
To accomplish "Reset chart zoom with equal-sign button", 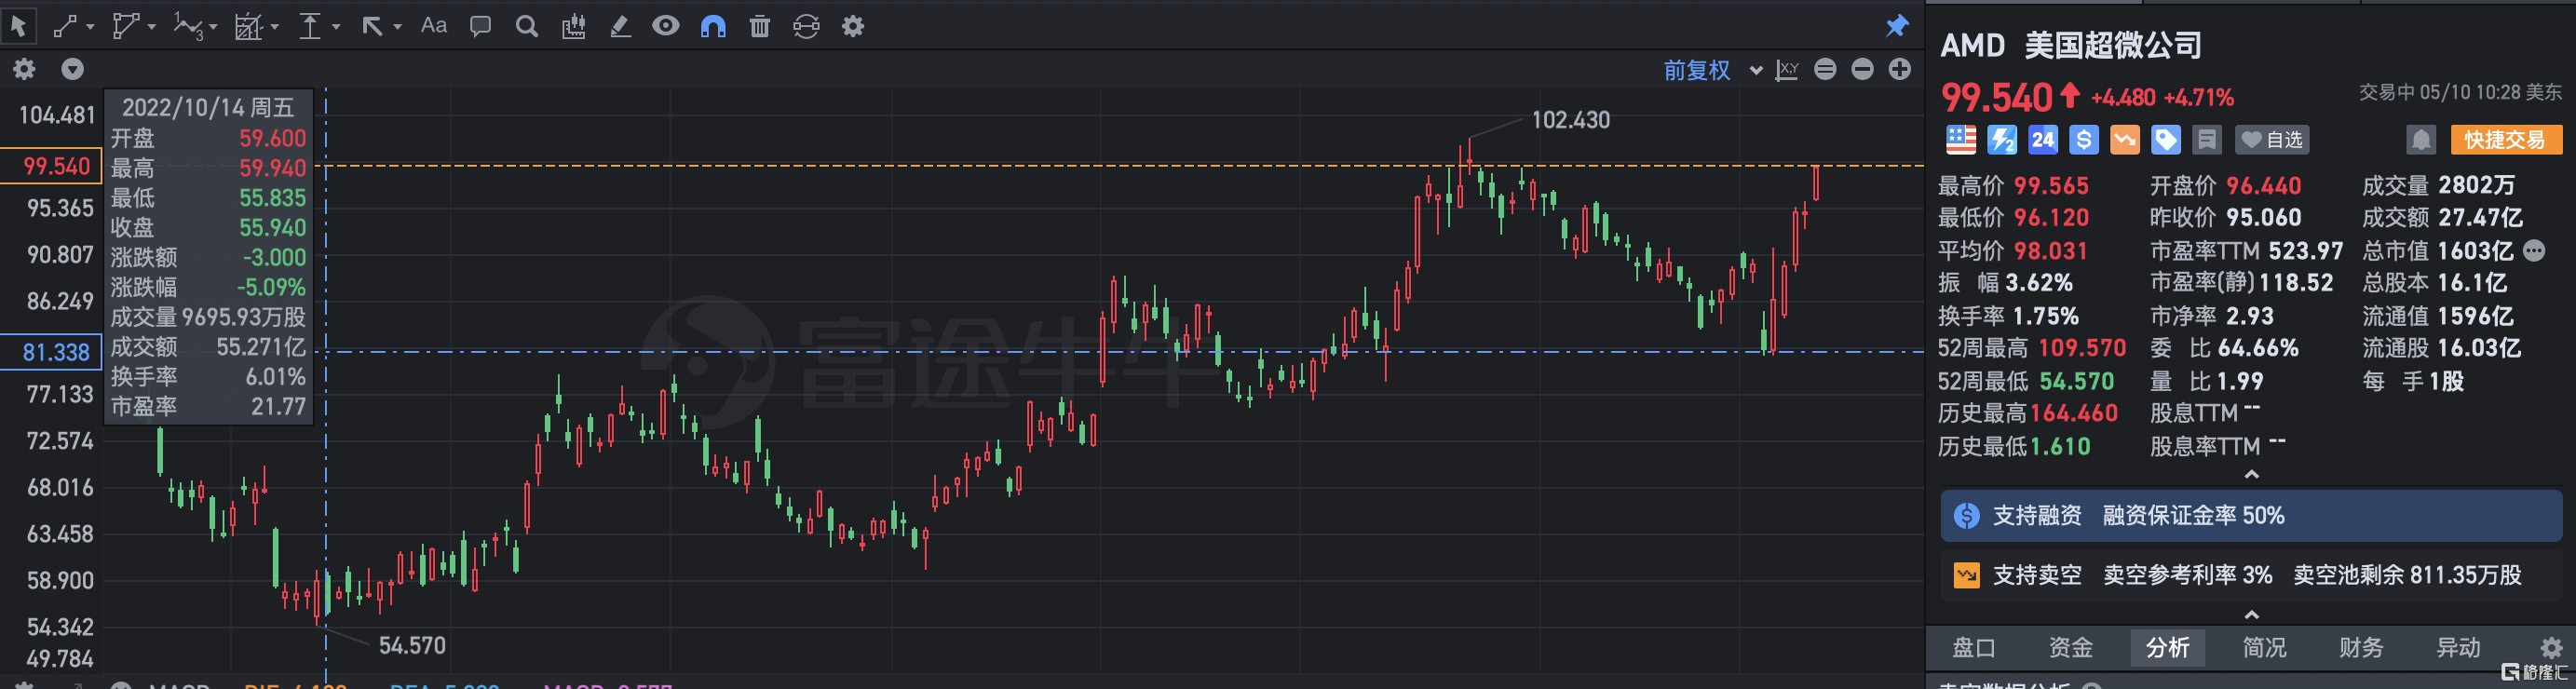I will click(x=1825, y=69).
